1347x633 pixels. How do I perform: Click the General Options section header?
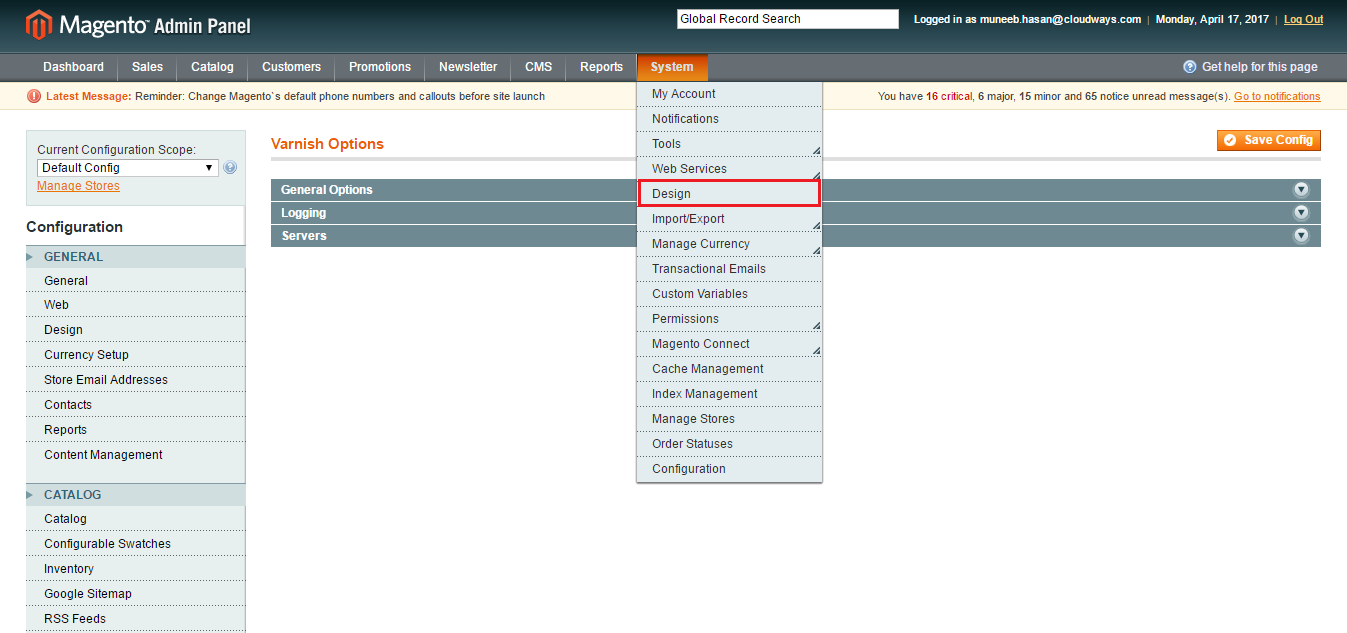[795, 190]
